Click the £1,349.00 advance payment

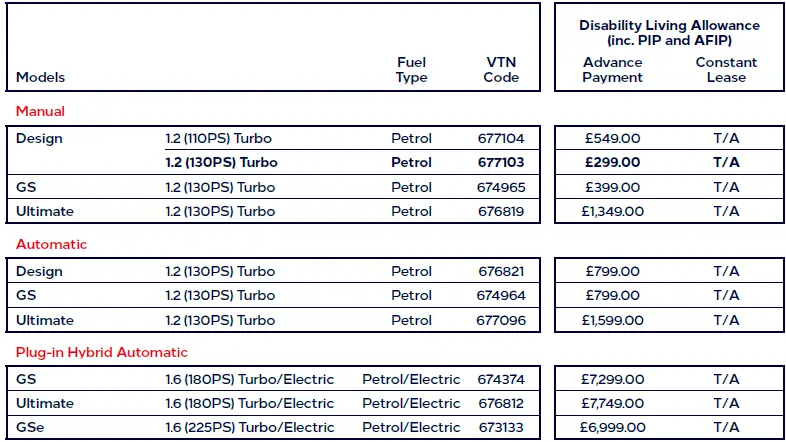tap(612, 211)
